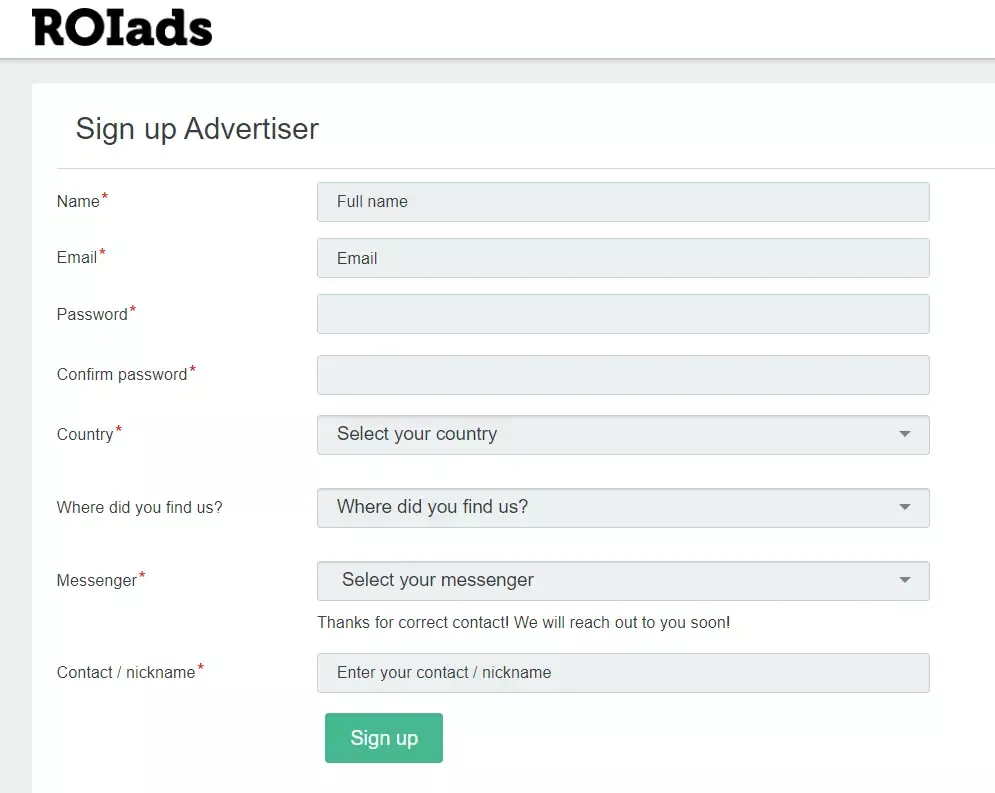
Task: Click the Email field label
Action: (77, 258)
